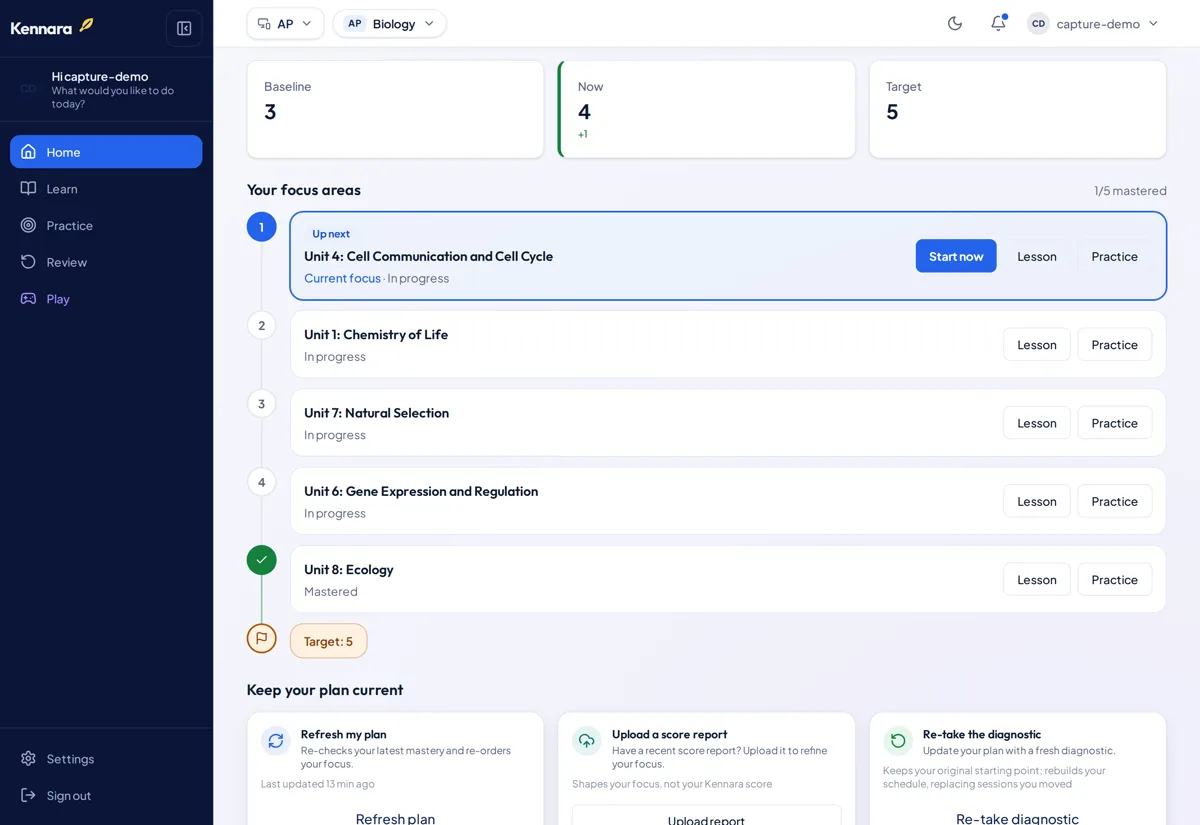Open the AP exam dropdown

pos(285,23)
